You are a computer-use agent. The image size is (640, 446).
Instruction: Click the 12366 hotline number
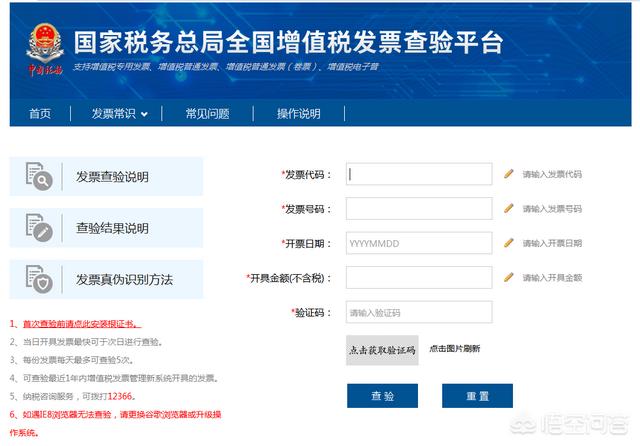[120, 396]
